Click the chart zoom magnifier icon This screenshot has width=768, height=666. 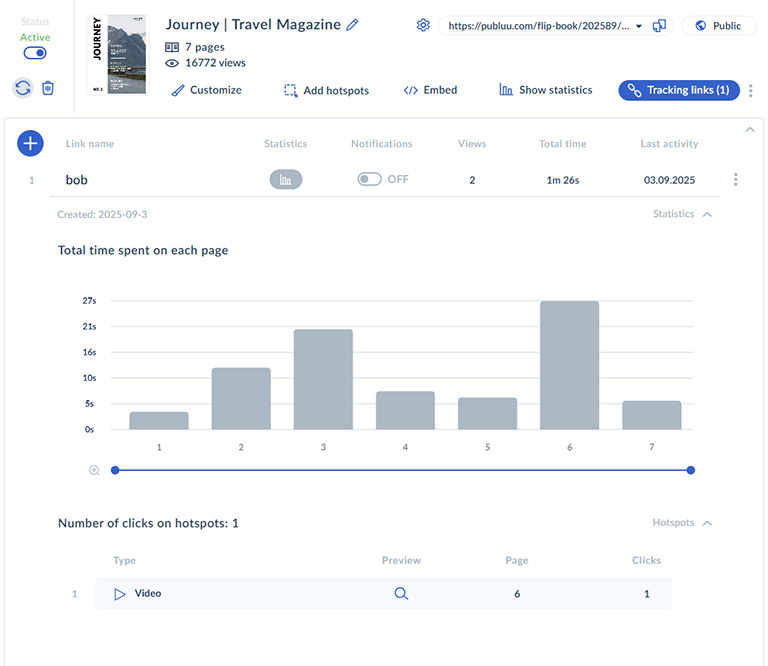pyautogui.click(x=94, y=470)
